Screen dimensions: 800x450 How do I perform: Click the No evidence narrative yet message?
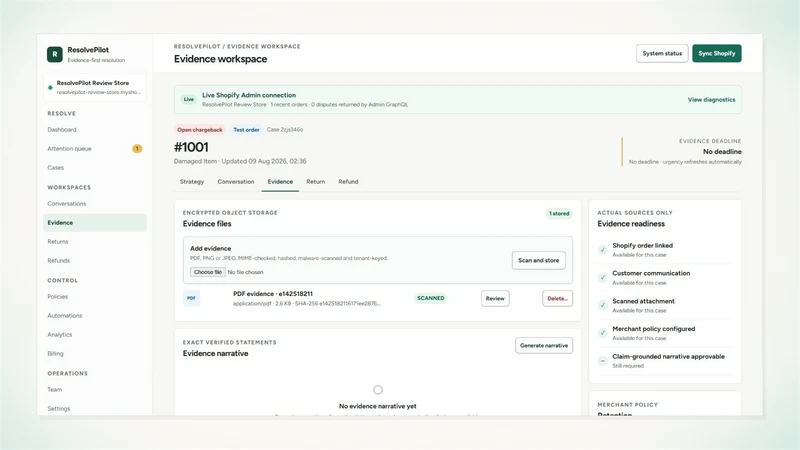point(378,406)
